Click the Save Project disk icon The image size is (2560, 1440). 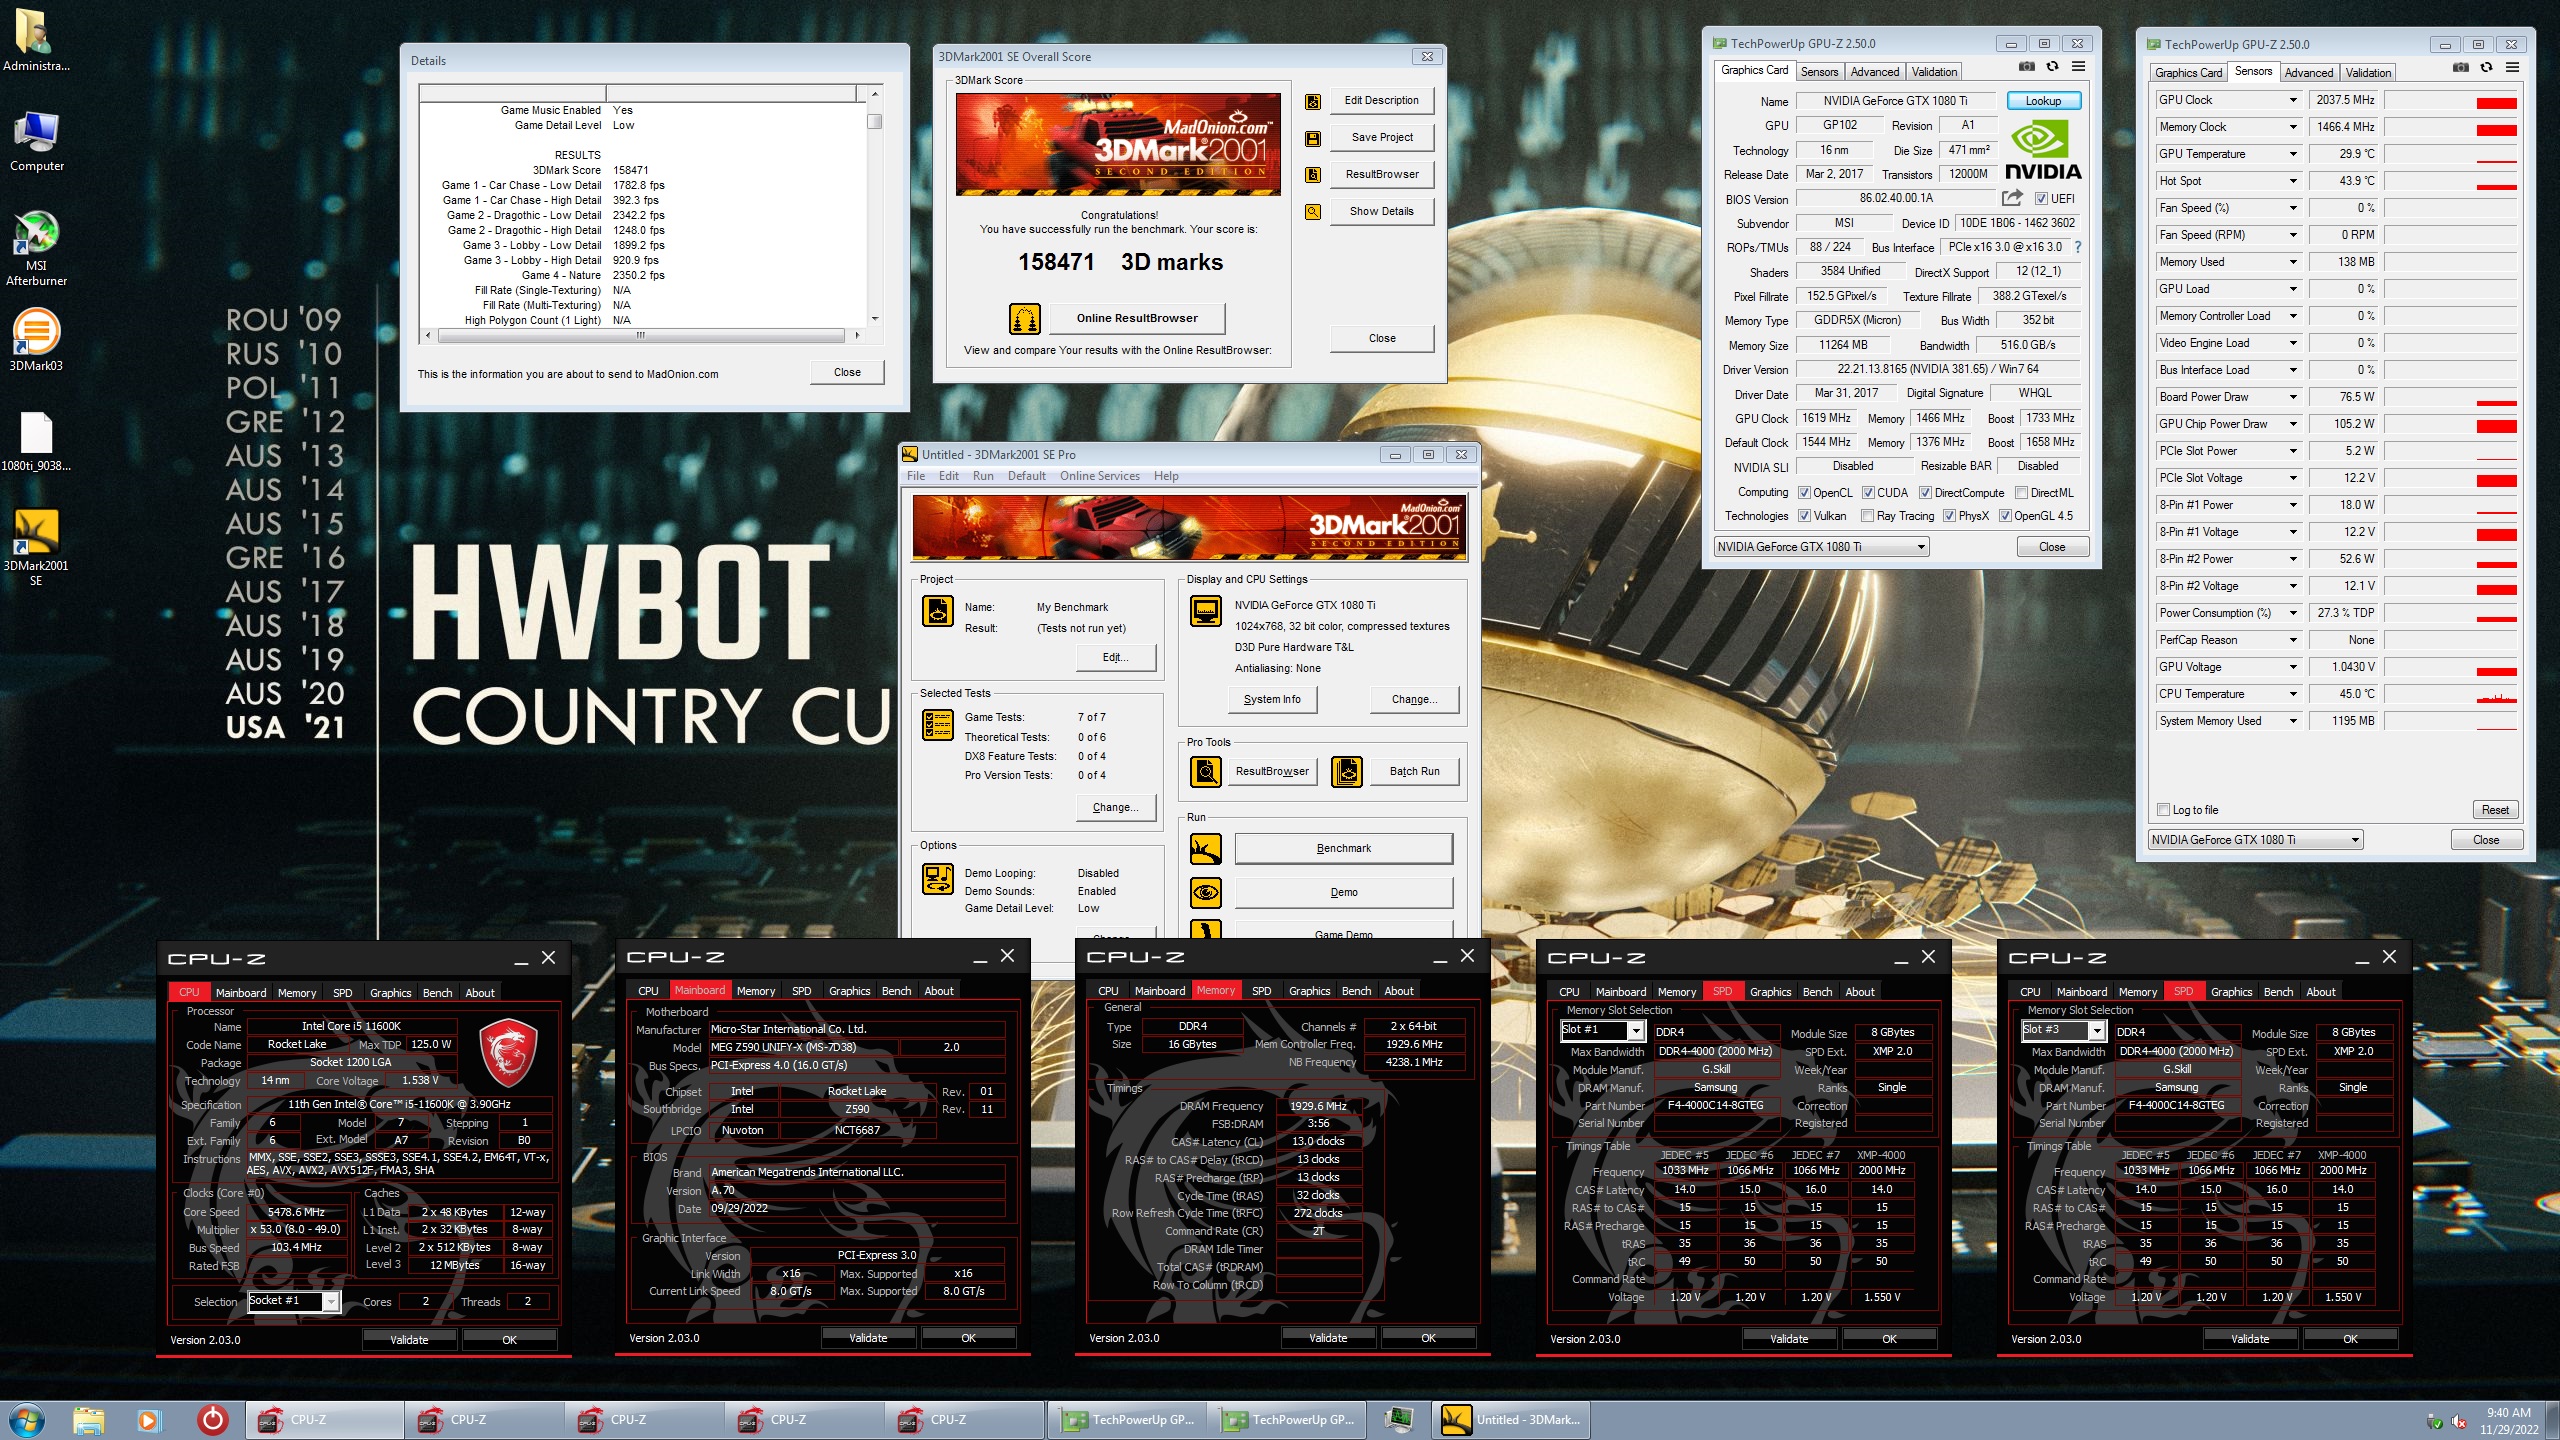pyautogui.click(x=1313, y=138)
